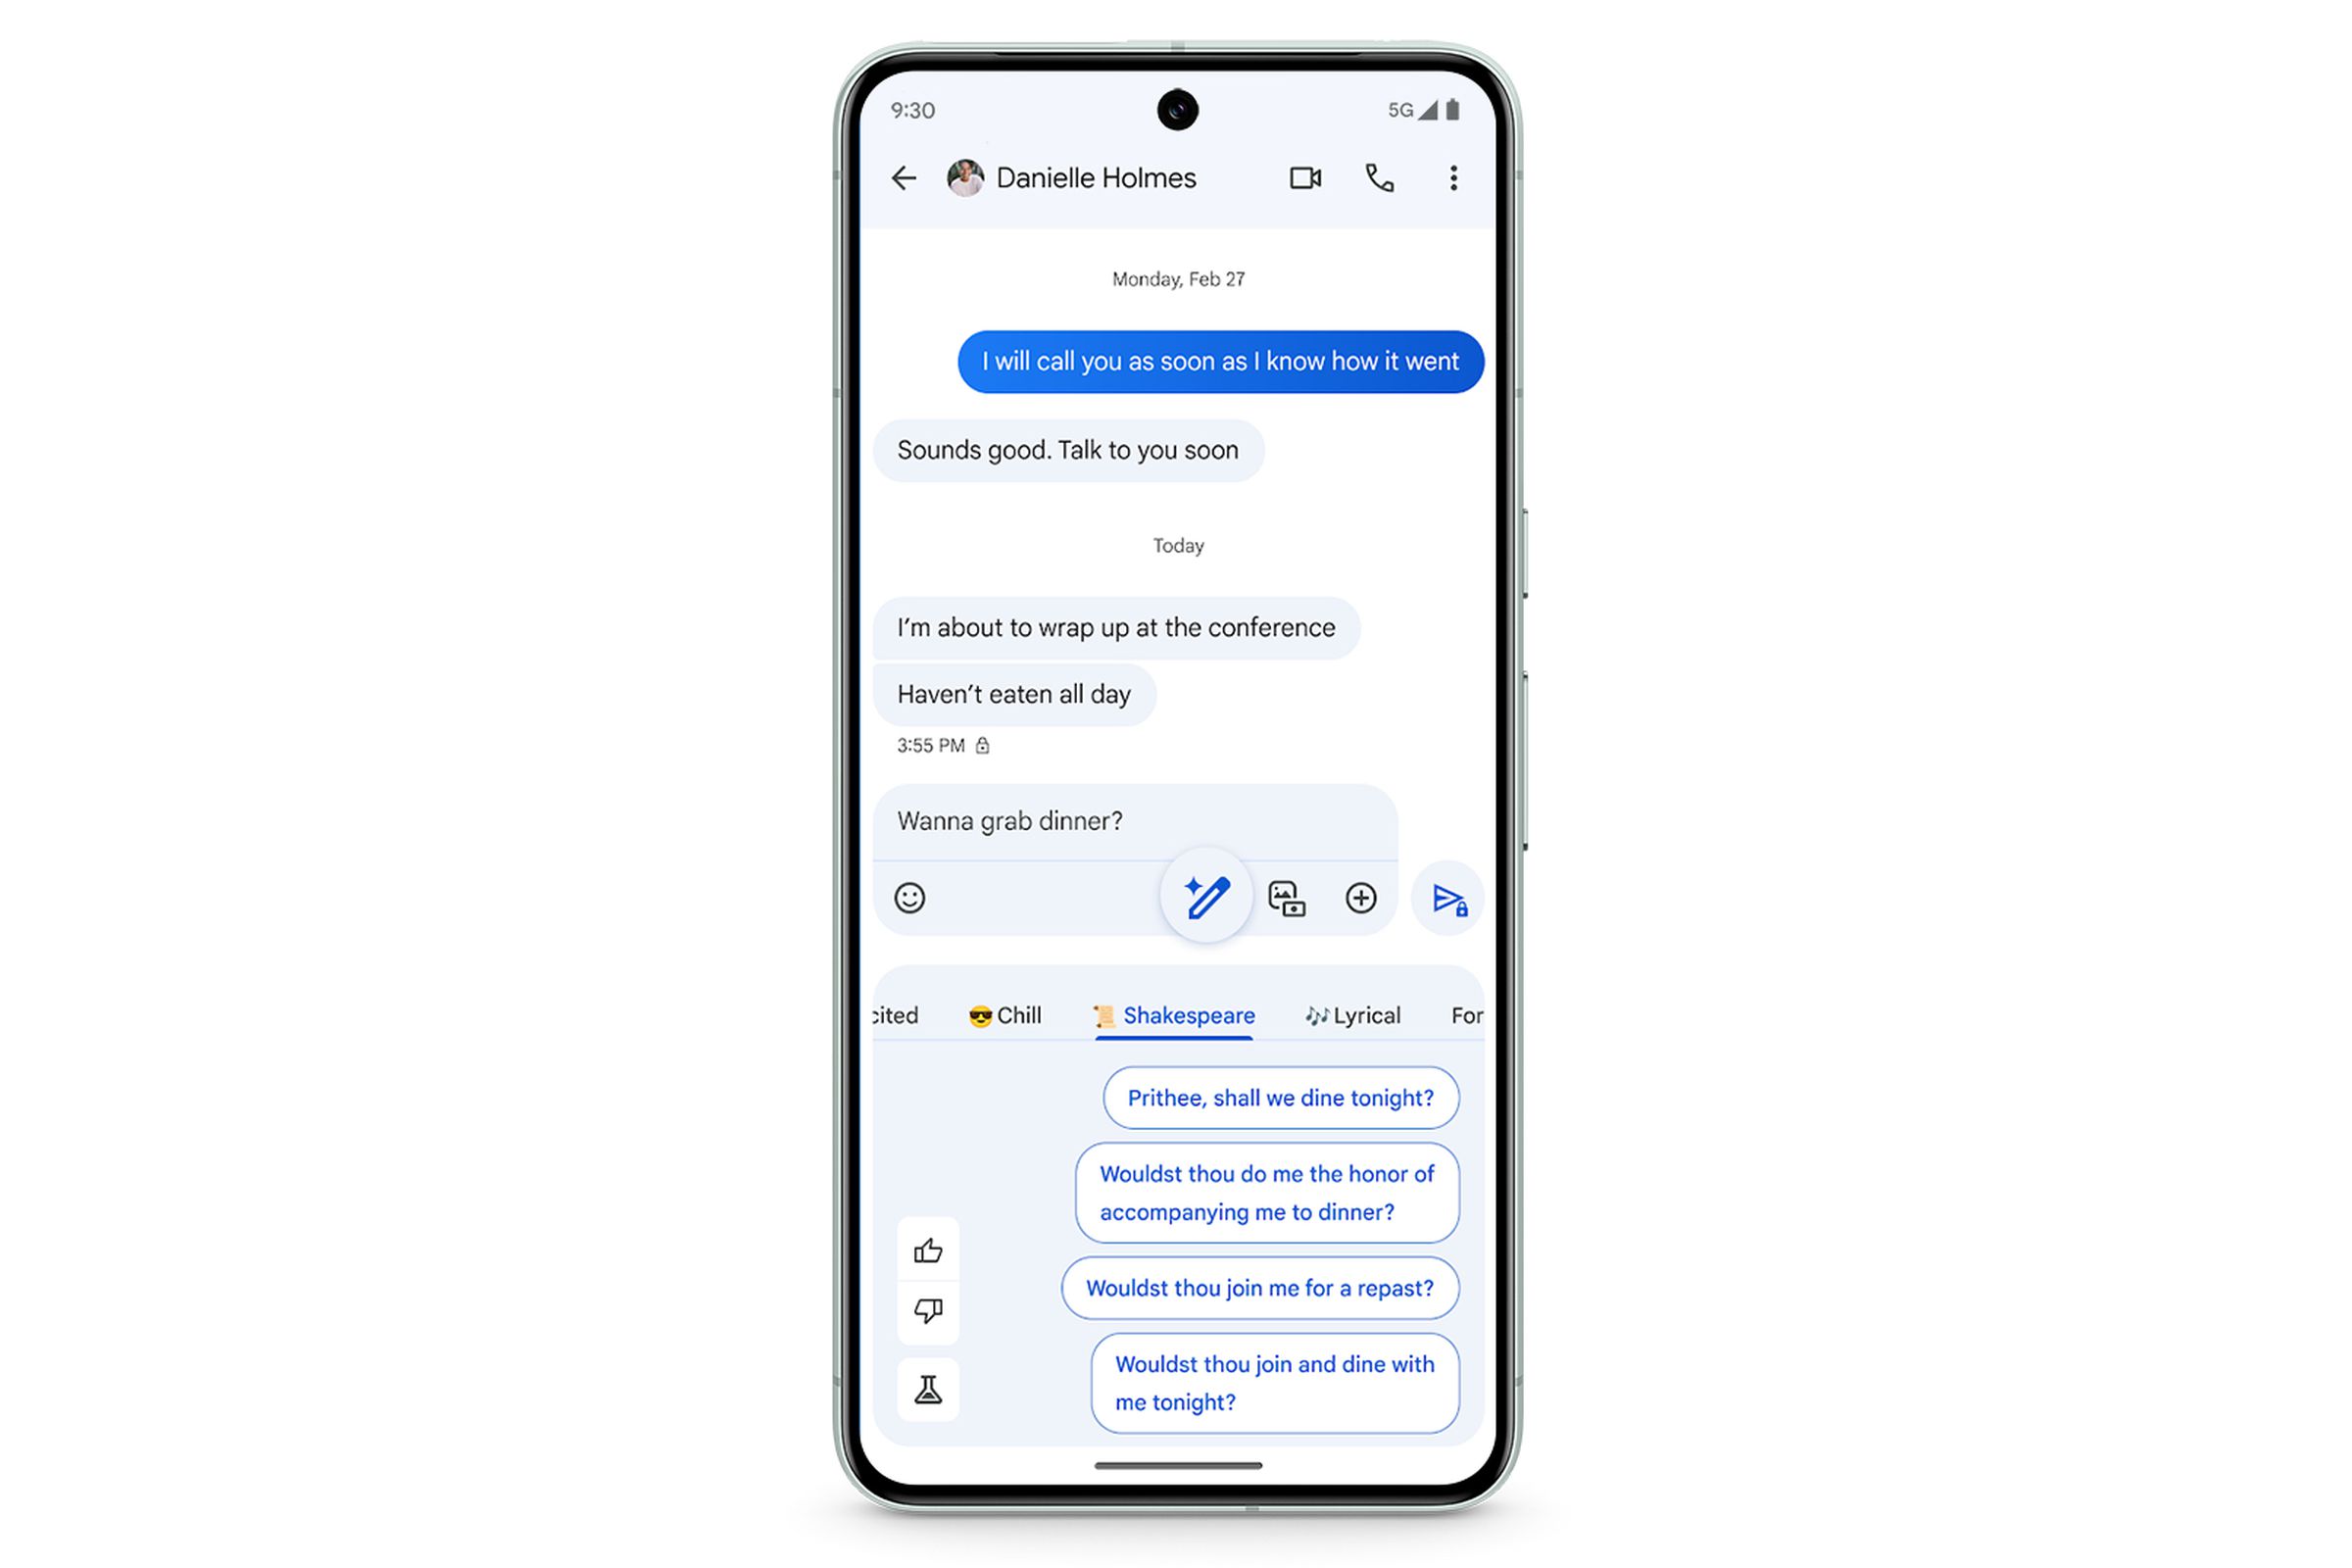Click the add extras plus icon
The height and width of the screenshot is (1568, 2352).
[x=1360, y=898]
